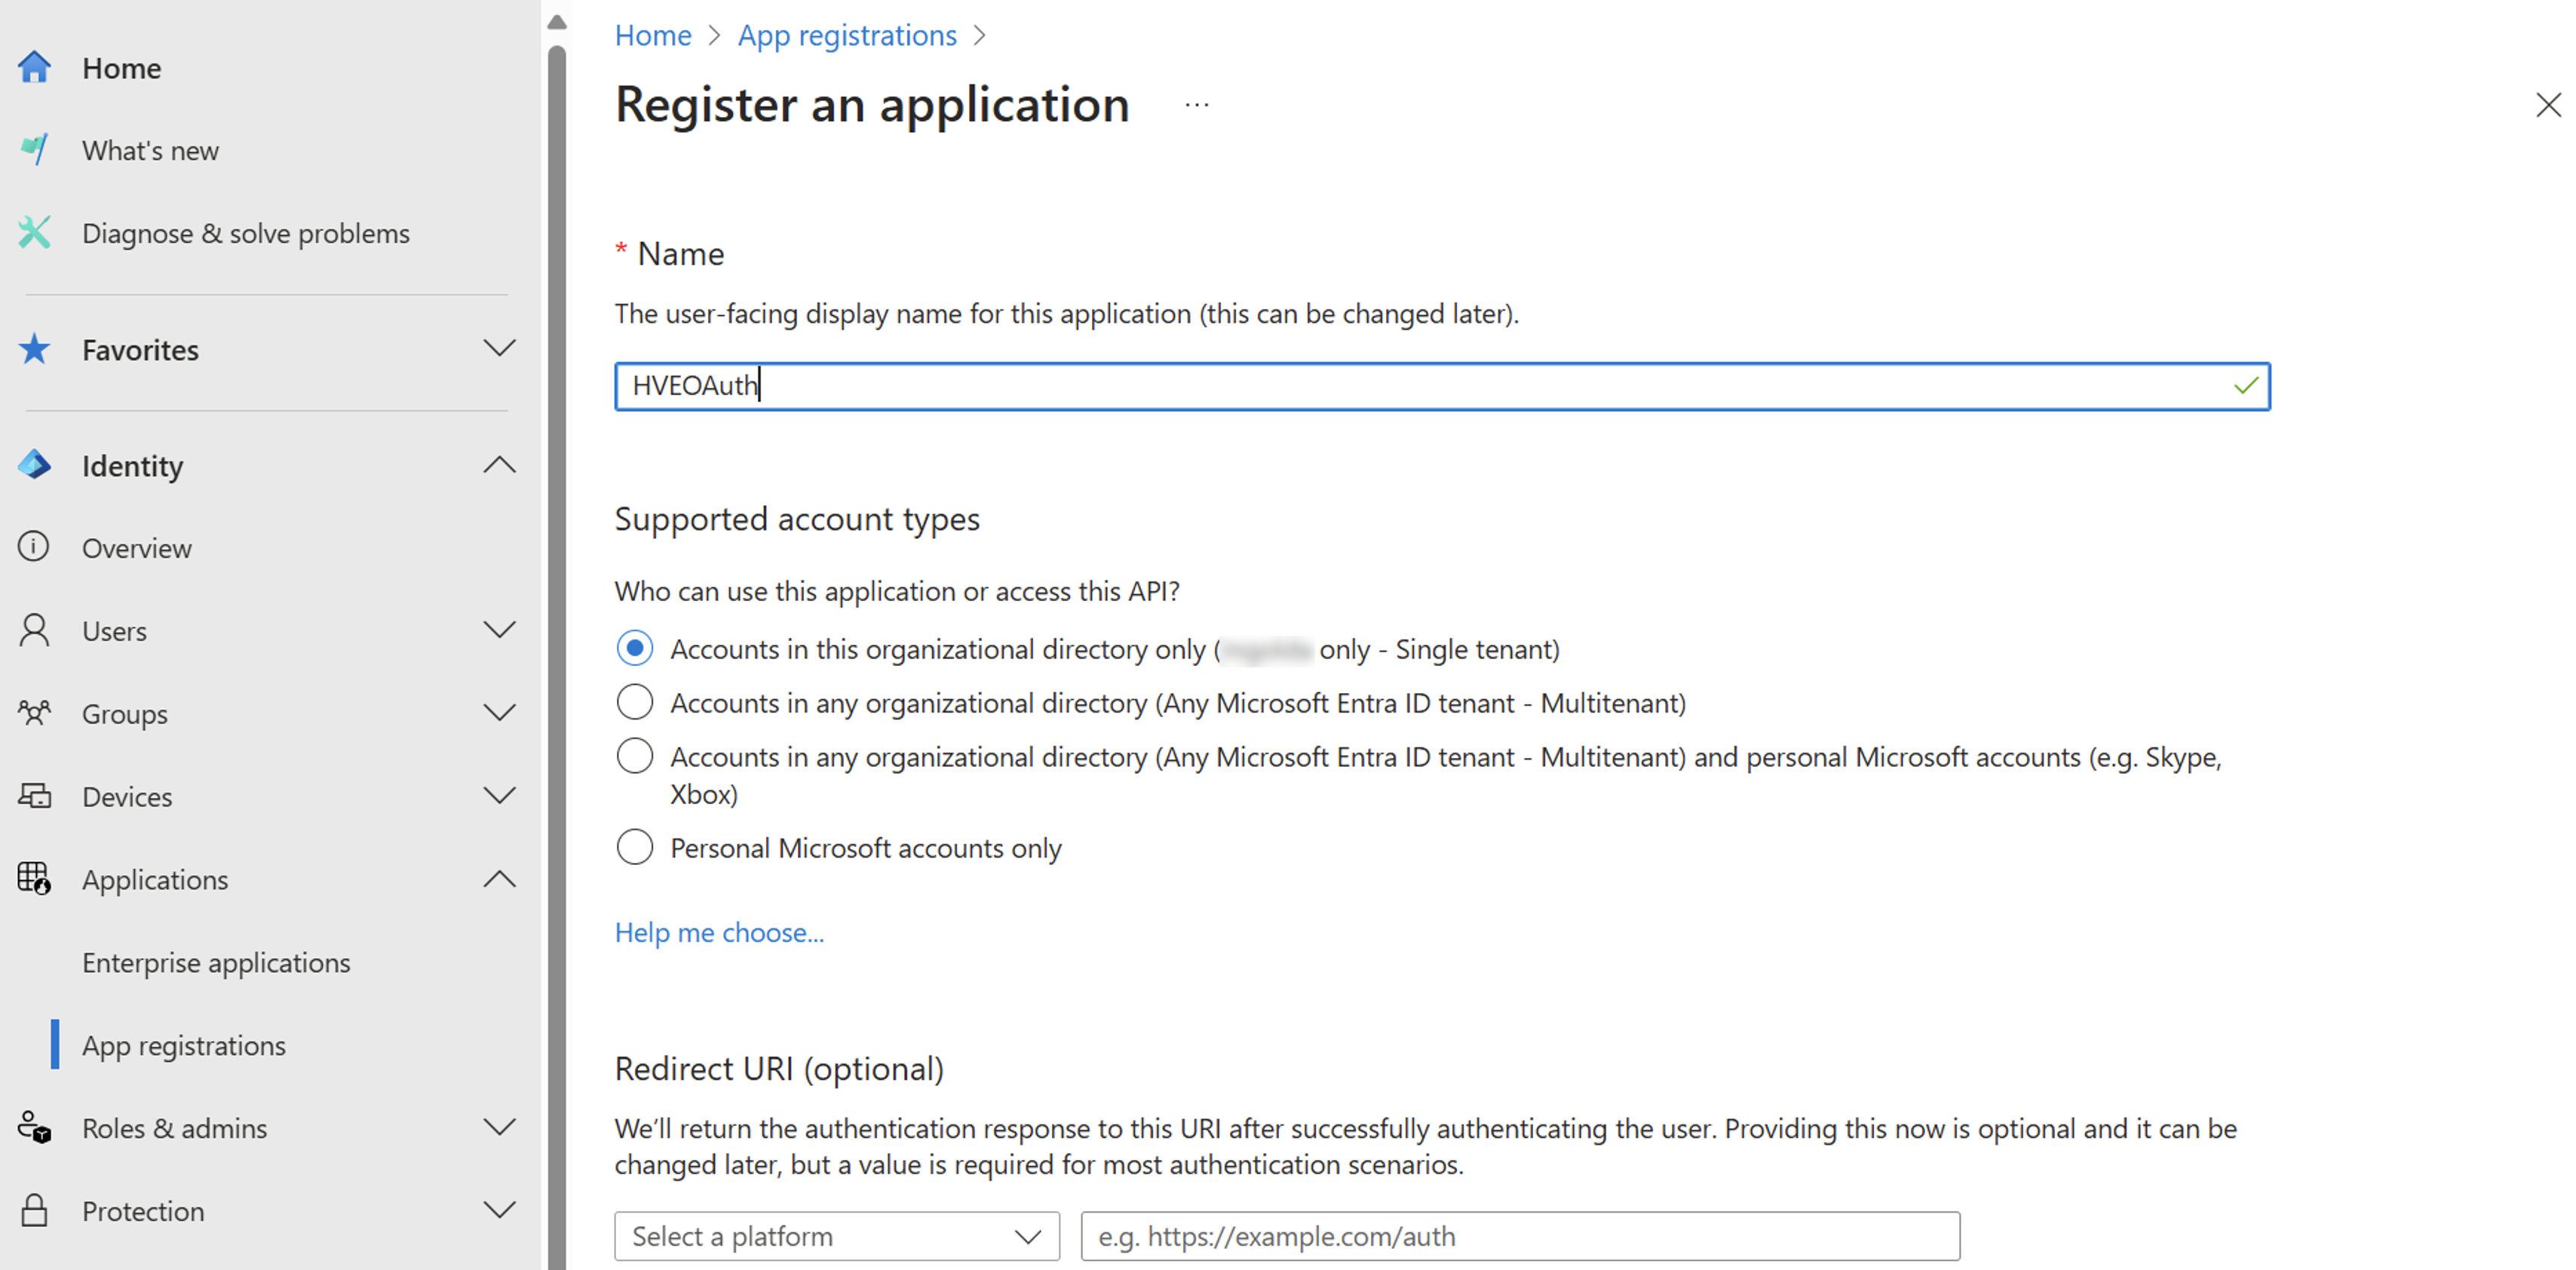Collapse the Identity section chevron

(x=499, y=465)
